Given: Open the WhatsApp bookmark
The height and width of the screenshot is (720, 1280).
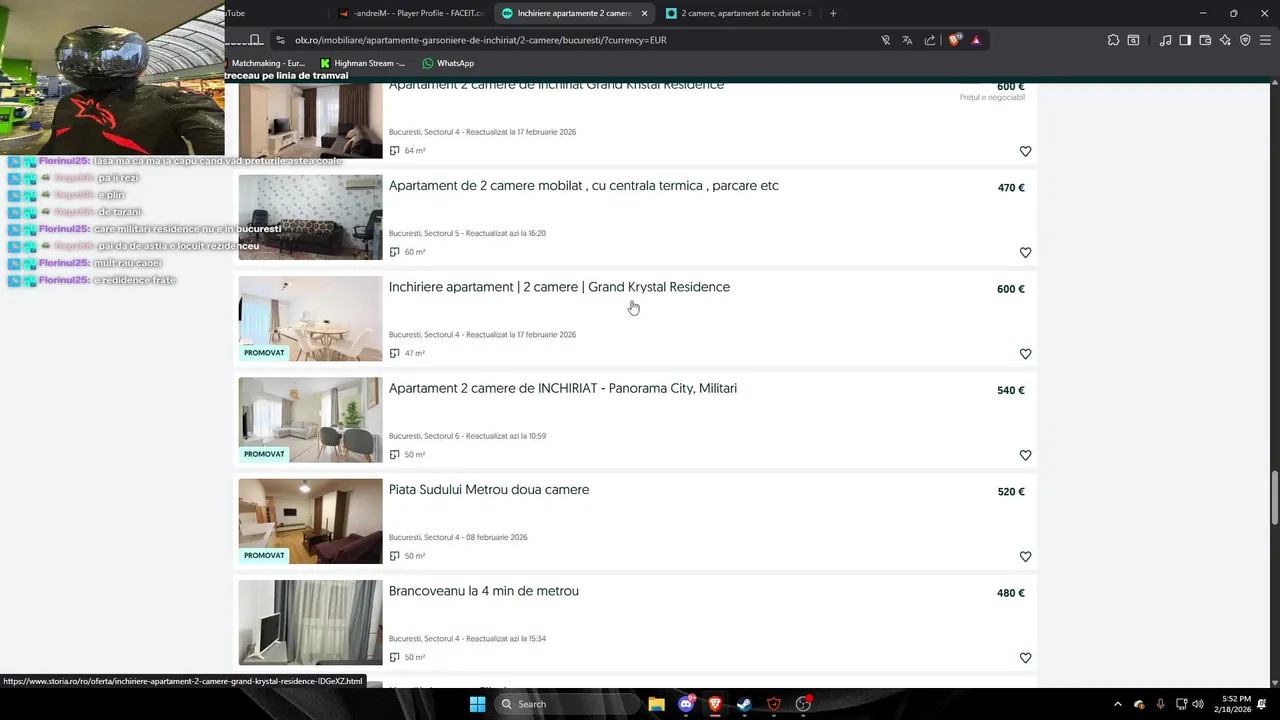Looking at the screenshot, I should tap(447, 63).
